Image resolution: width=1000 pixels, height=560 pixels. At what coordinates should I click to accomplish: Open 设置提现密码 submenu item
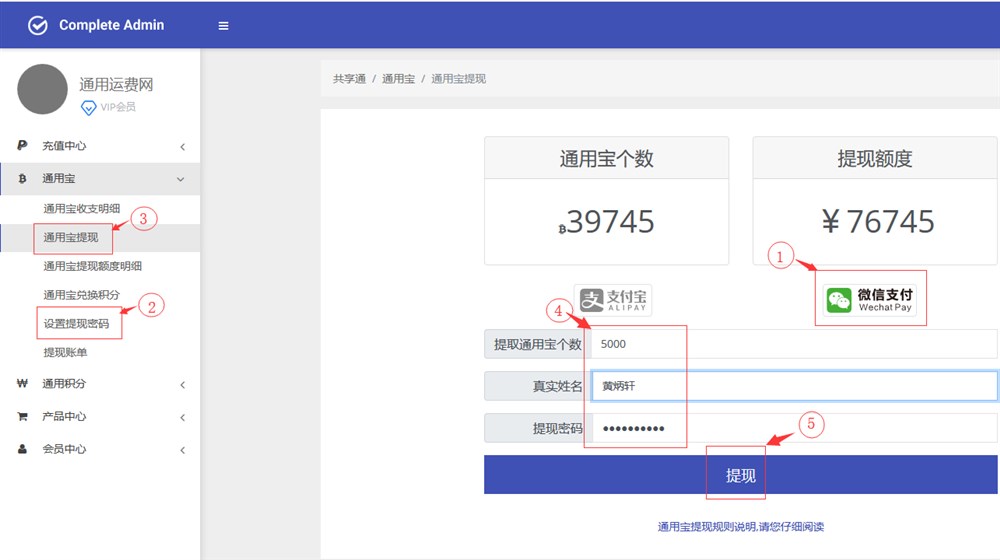coord(77,323)
